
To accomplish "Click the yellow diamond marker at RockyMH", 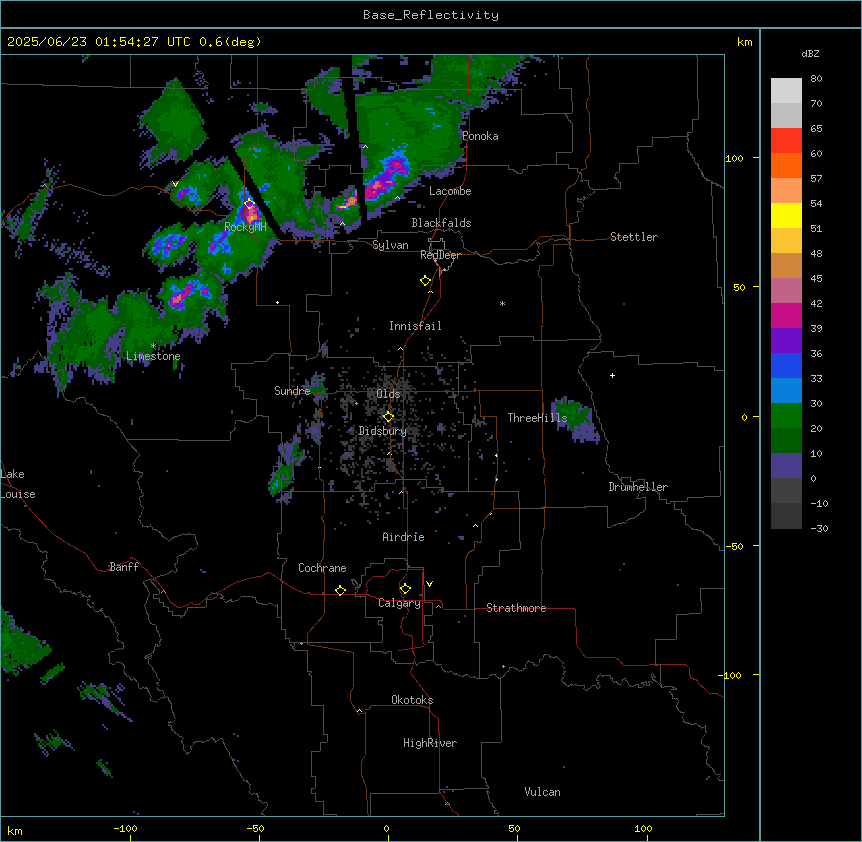I will click(249, 204).
